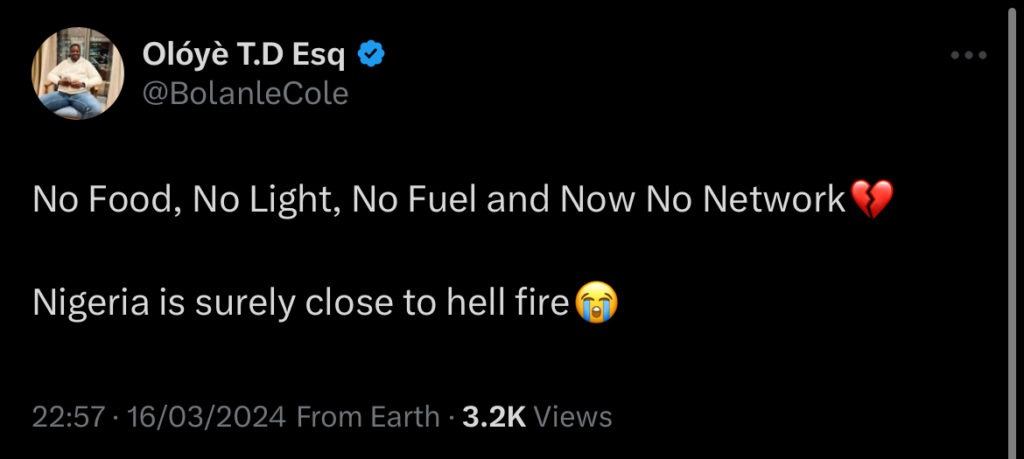Open the @BolanleCole handle link

[x=246, y=93]
